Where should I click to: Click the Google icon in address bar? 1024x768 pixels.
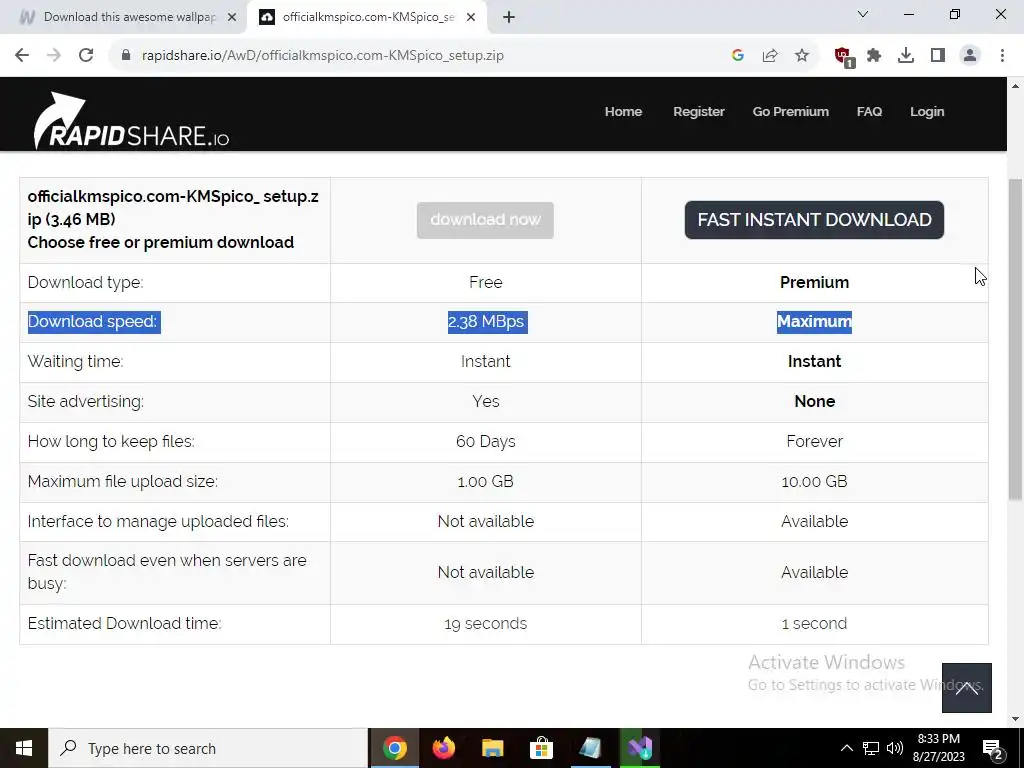coord(738,55)
